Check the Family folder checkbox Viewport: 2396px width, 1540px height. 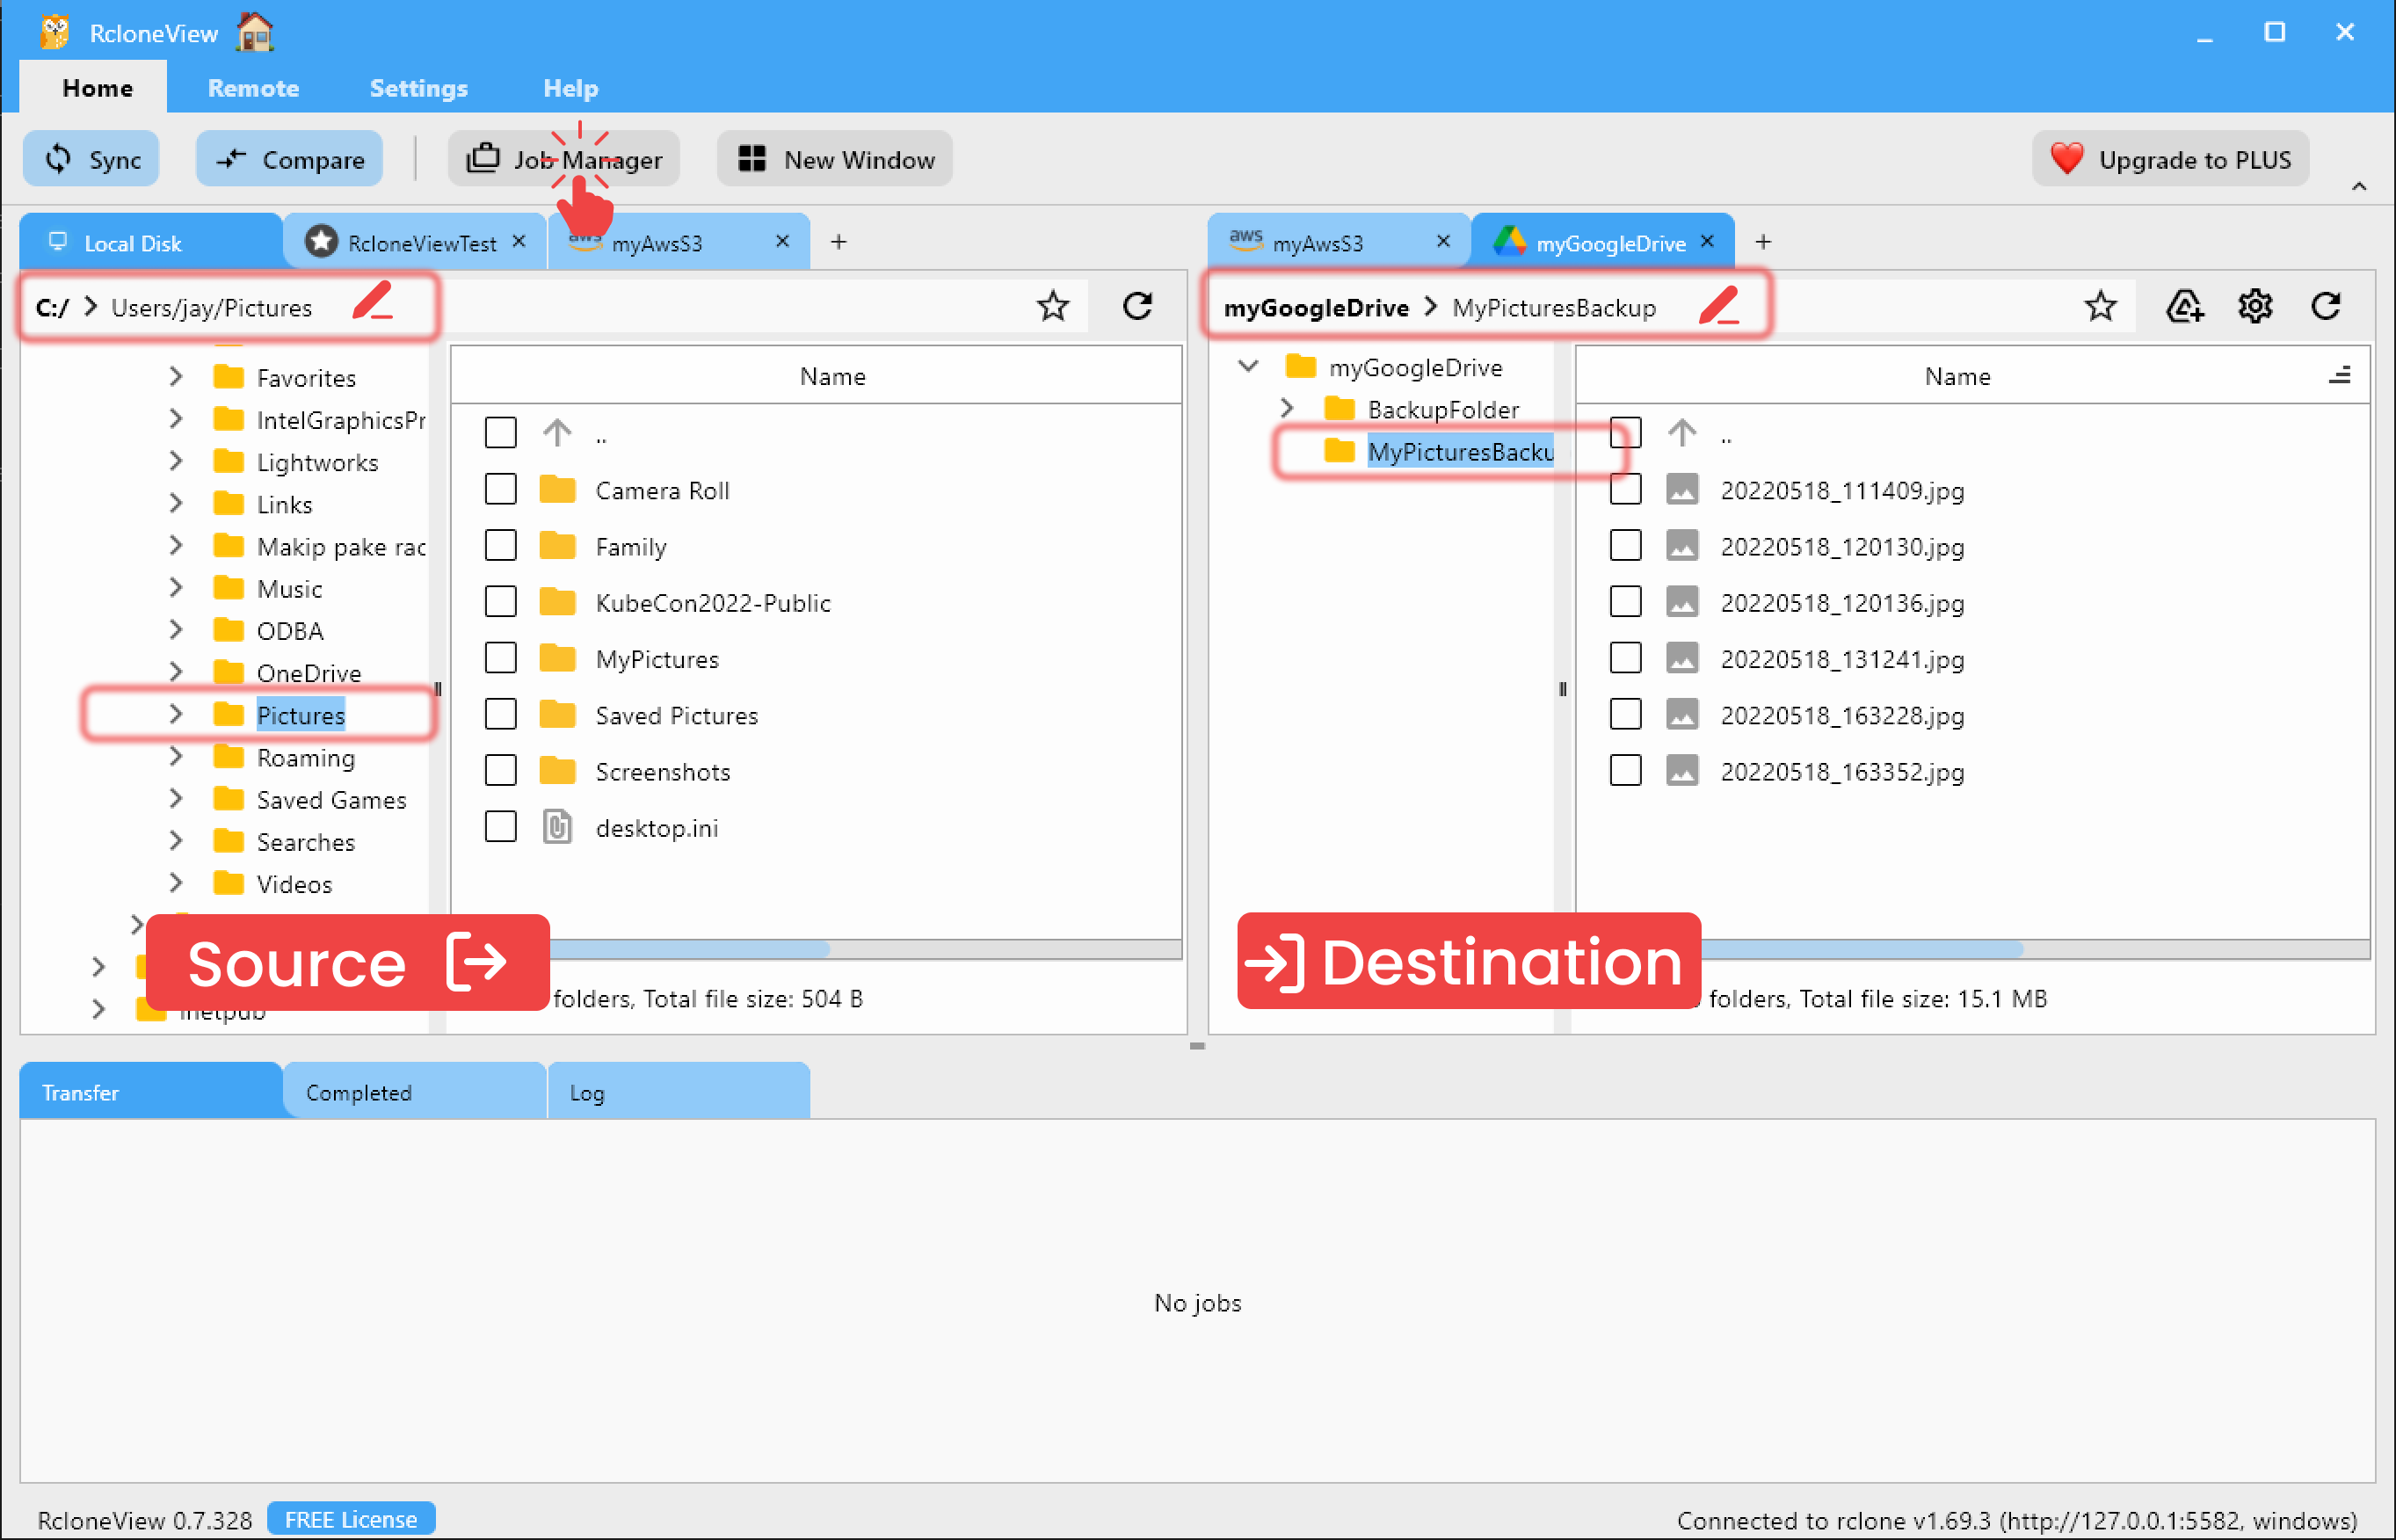coord(500,546)
